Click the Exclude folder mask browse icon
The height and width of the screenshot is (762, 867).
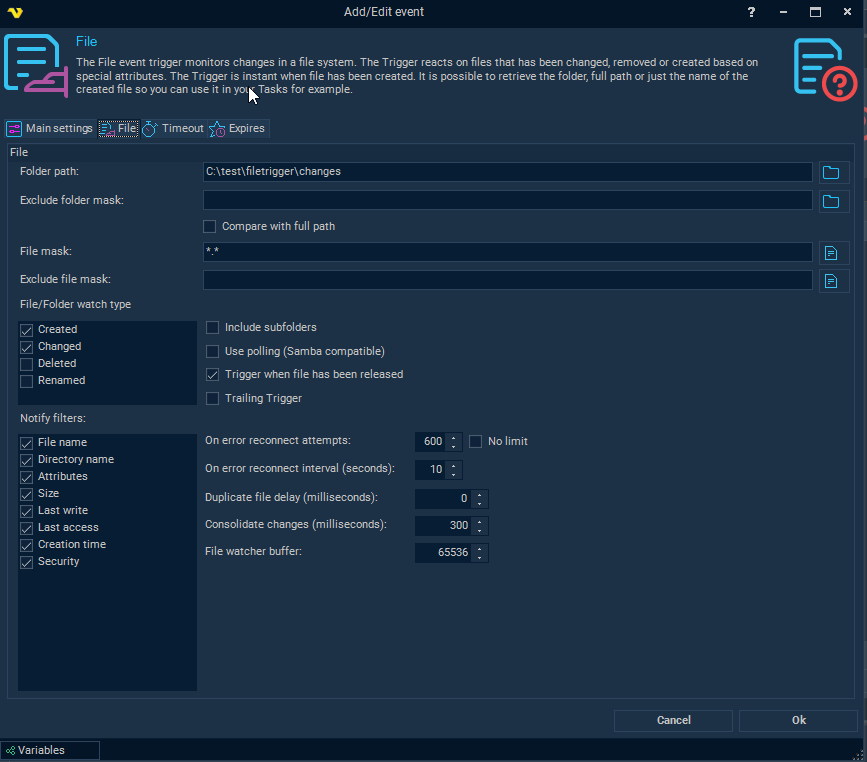pos(831,201)
